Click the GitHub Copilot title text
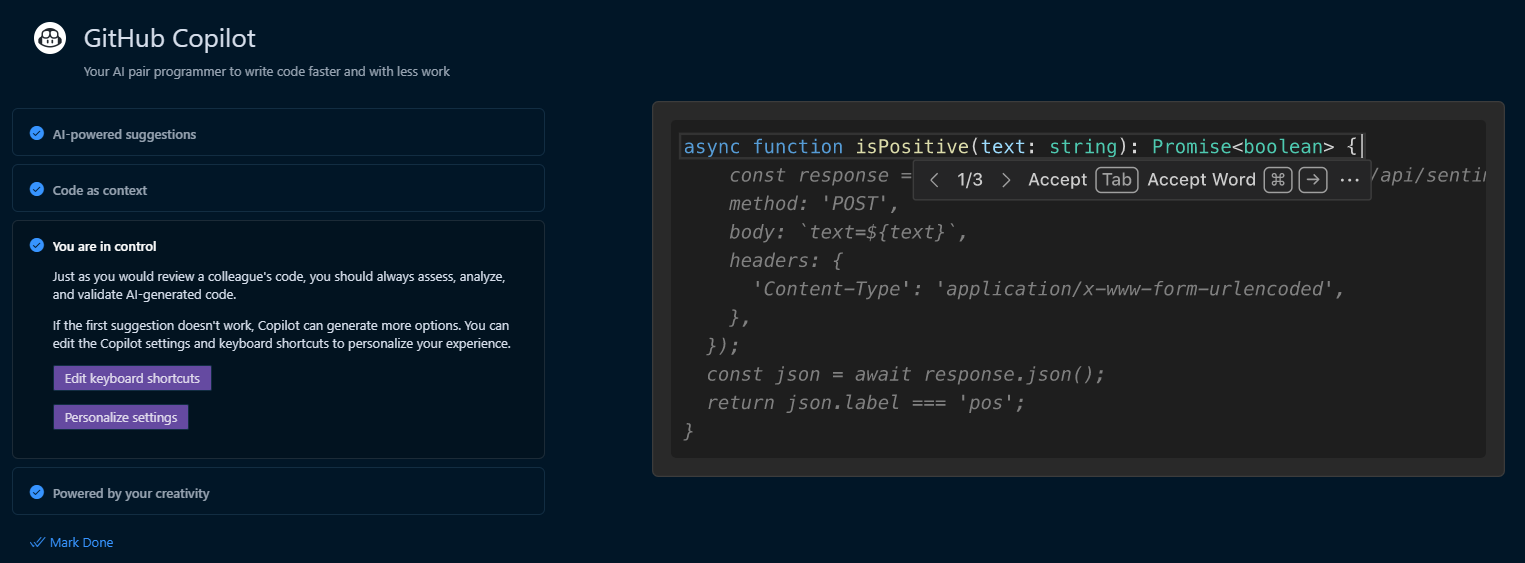Screen dimensions: 1525x563 (170, 38)
